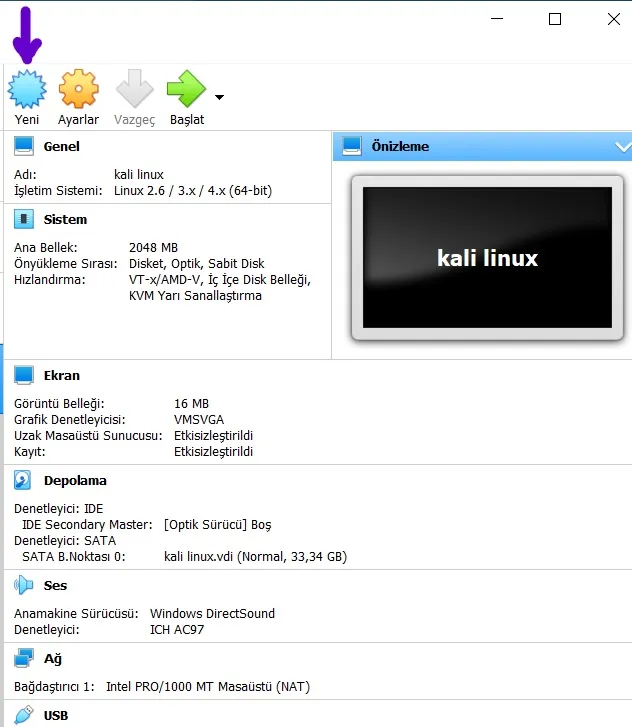Click the Önizleme header title

(400, 147)
